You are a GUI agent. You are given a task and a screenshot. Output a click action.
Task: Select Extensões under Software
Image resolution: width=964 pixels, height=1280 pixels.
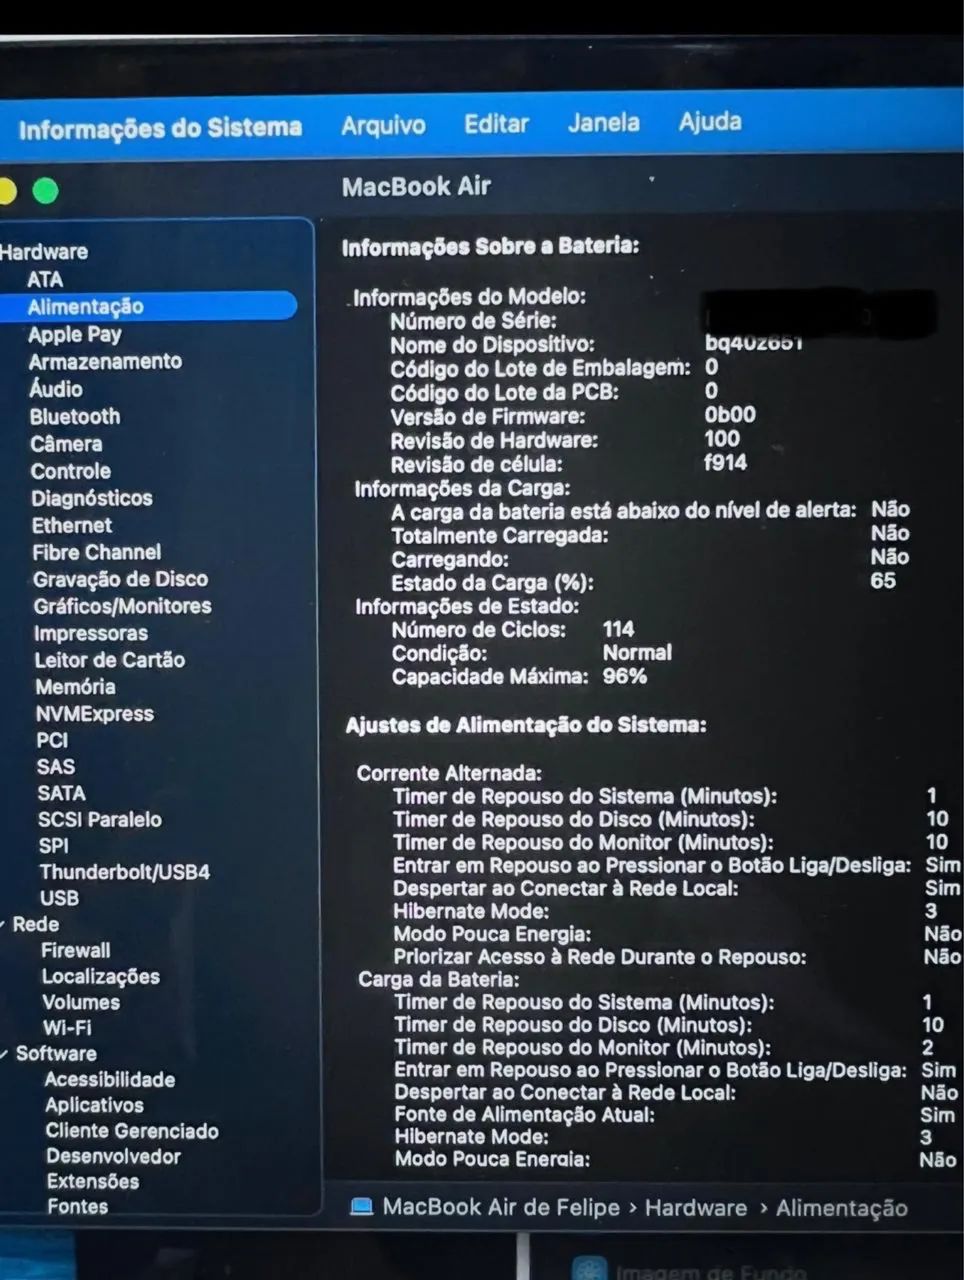(93, 1181)
